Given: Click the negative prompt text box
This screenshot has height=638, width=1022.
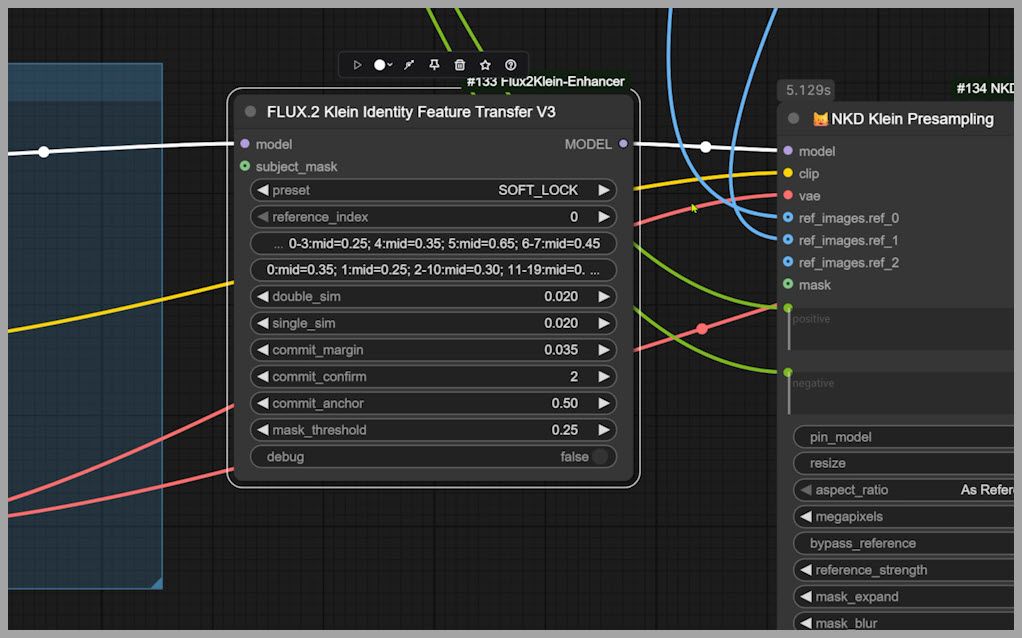Looking at the screenshot, I should [x=902, y=394].
